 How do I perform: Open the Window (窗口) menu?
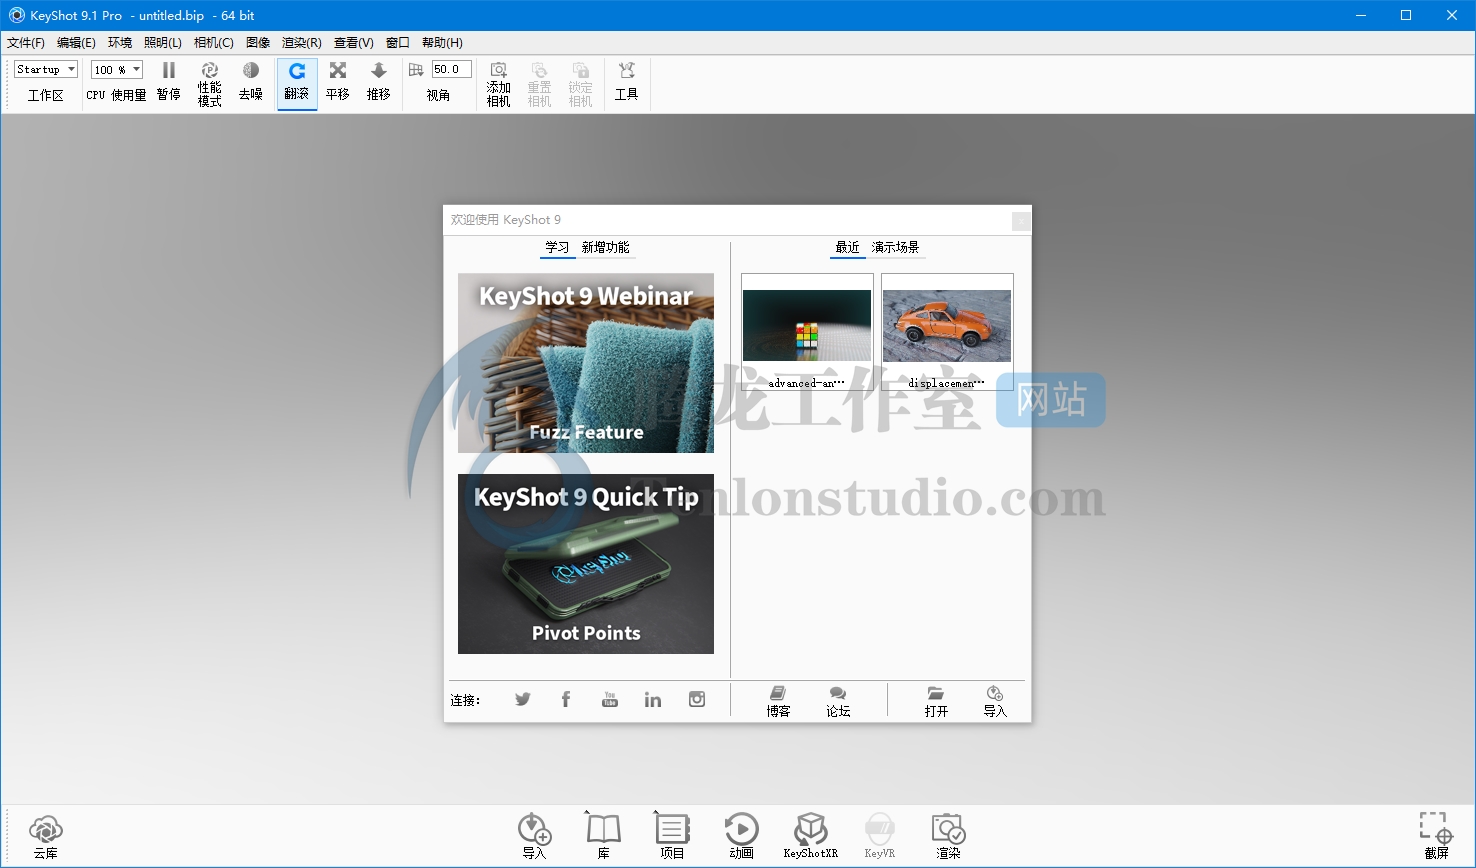[398, 43]
